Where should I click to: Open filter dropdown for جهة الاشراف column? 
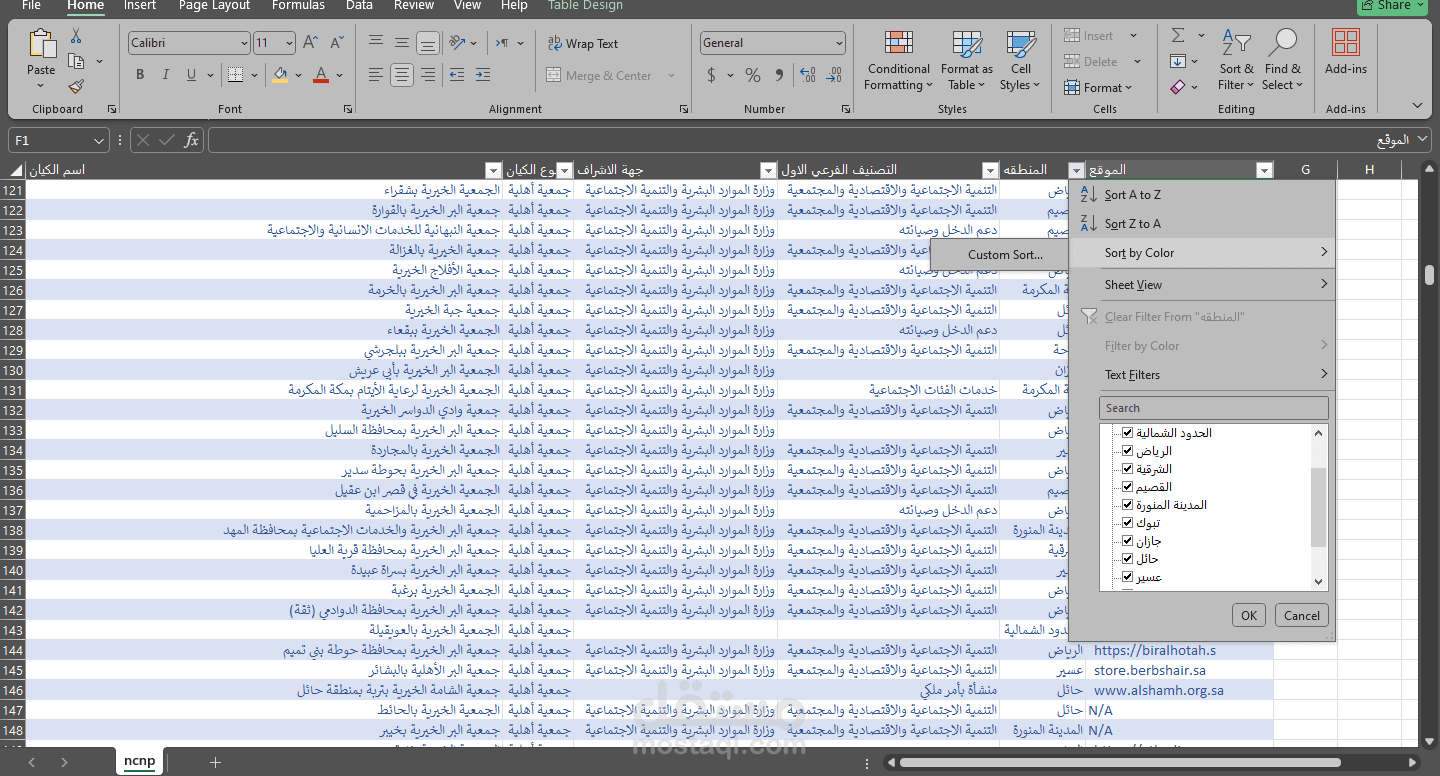coord(768,170)
